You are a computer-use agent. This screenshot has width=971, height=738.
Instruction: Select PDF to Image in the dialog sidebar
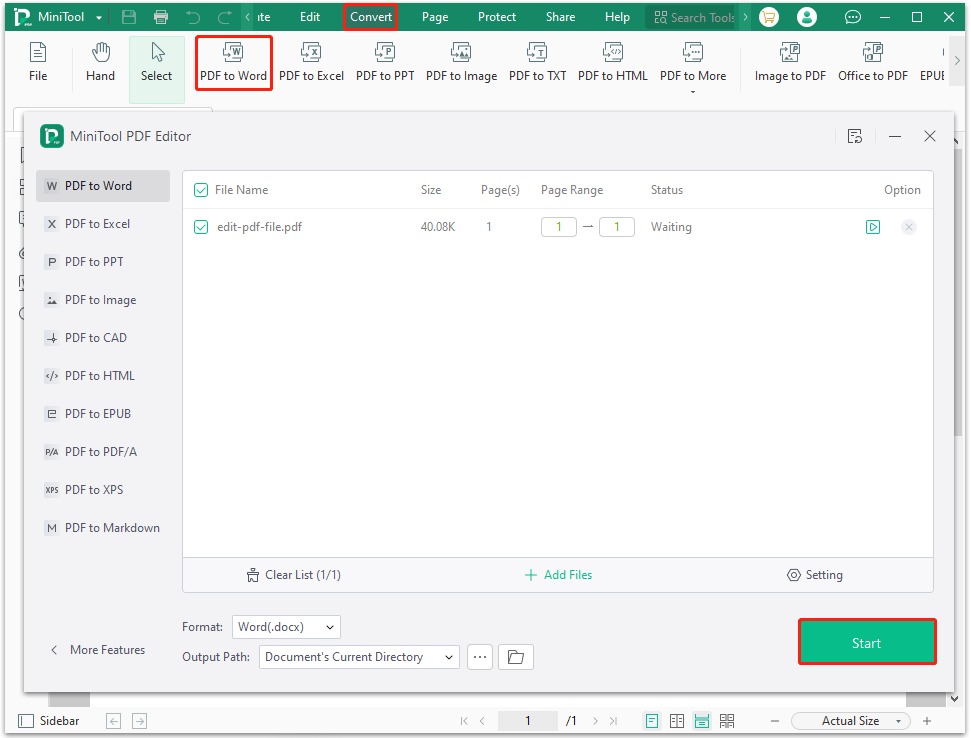(x=103, y=300)
